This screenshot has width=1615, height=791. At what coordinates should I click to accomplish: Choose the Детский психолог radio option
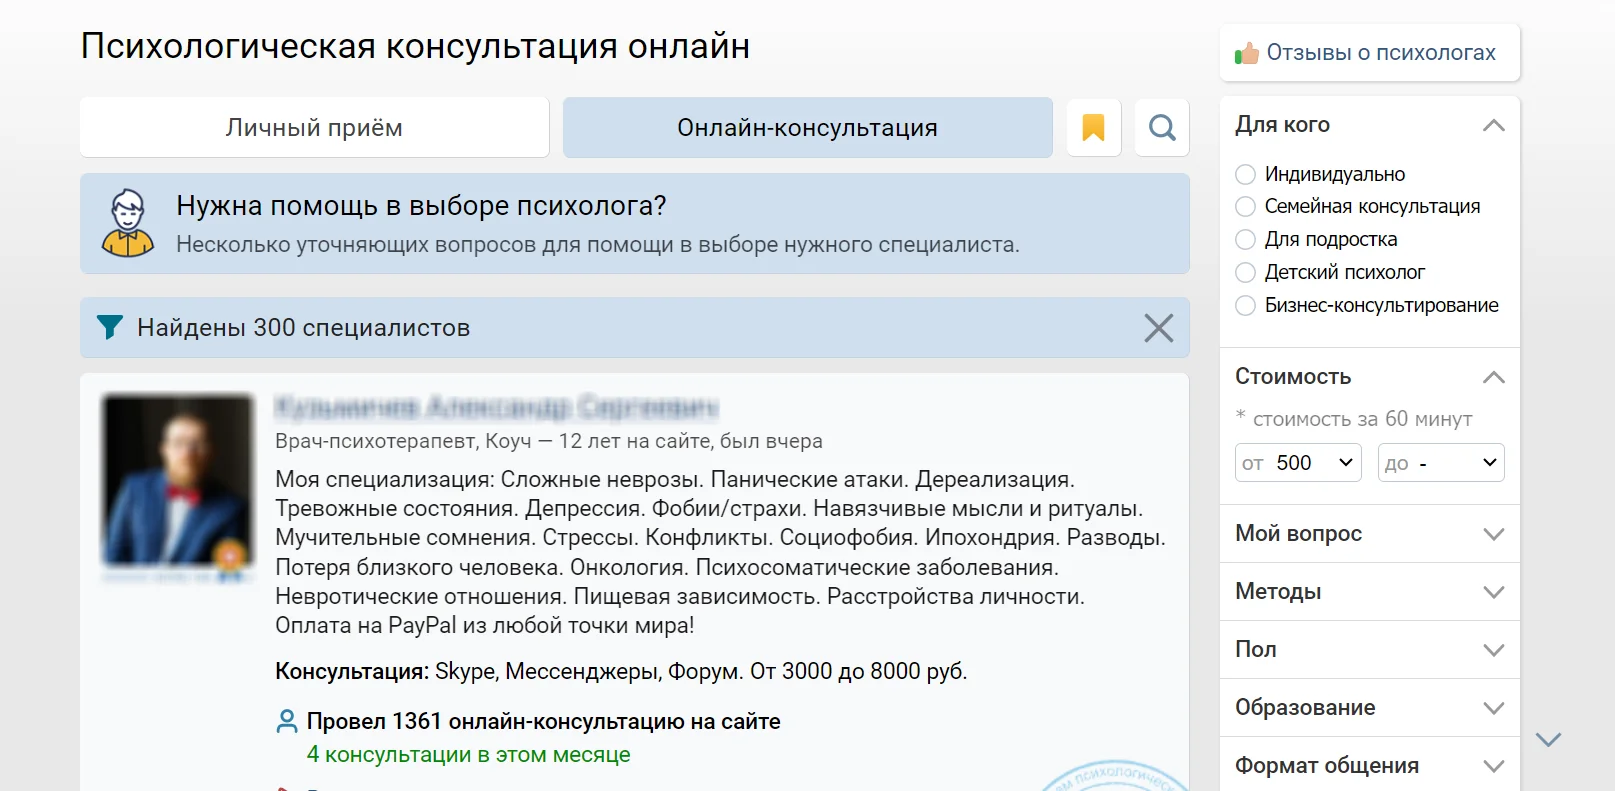(x=1246, y=273)
